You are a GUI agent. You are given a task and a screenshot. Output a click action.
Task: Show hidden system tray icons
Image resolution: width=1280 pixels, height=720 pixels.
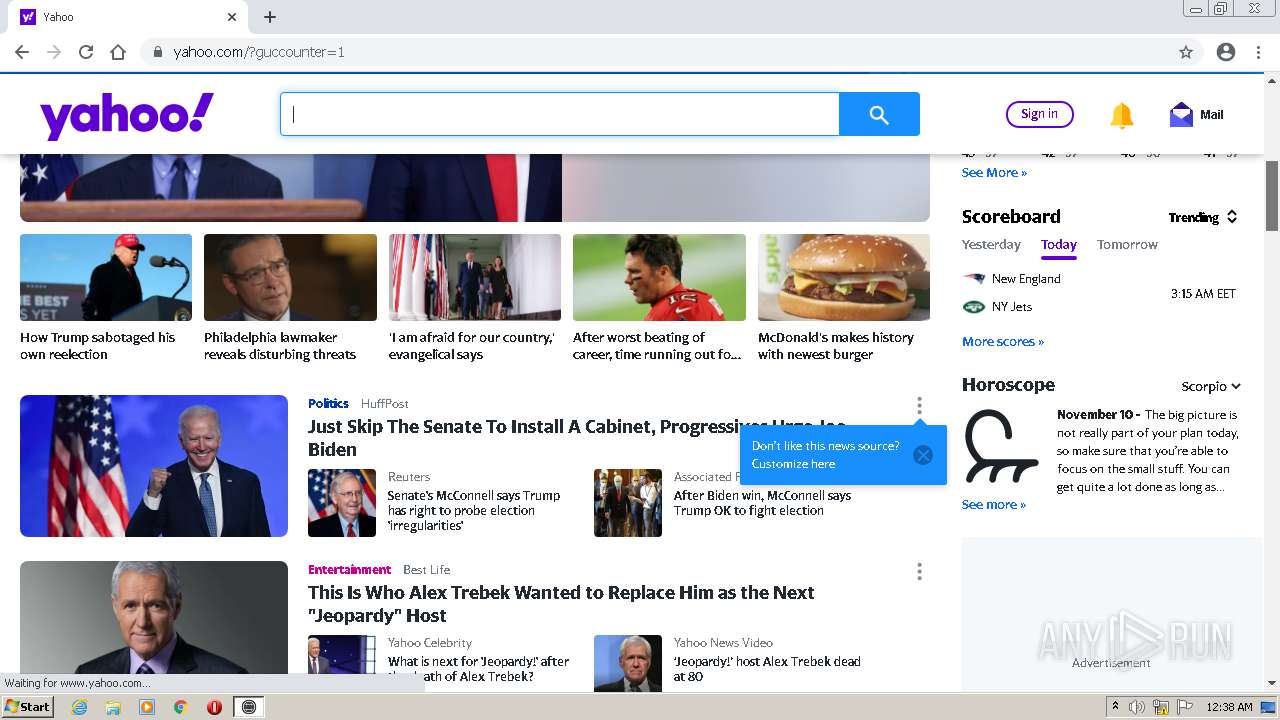[x=1115, y=707]
